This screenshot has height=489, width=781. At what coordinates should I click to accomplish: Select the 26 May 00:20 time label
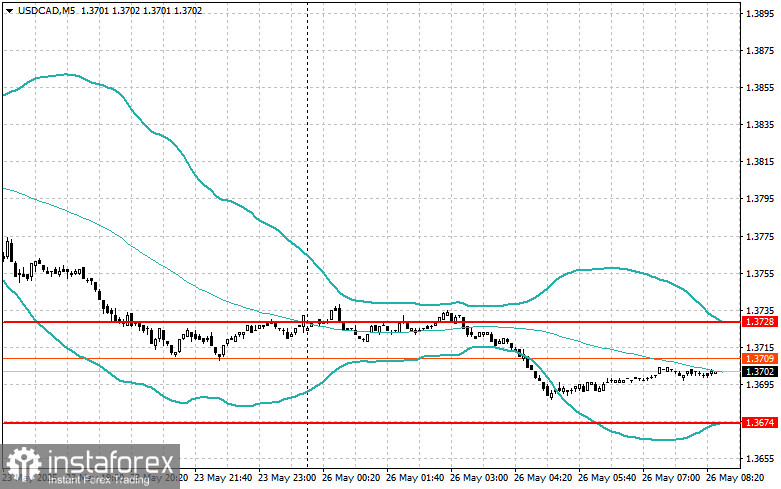(x=351, y=478)
